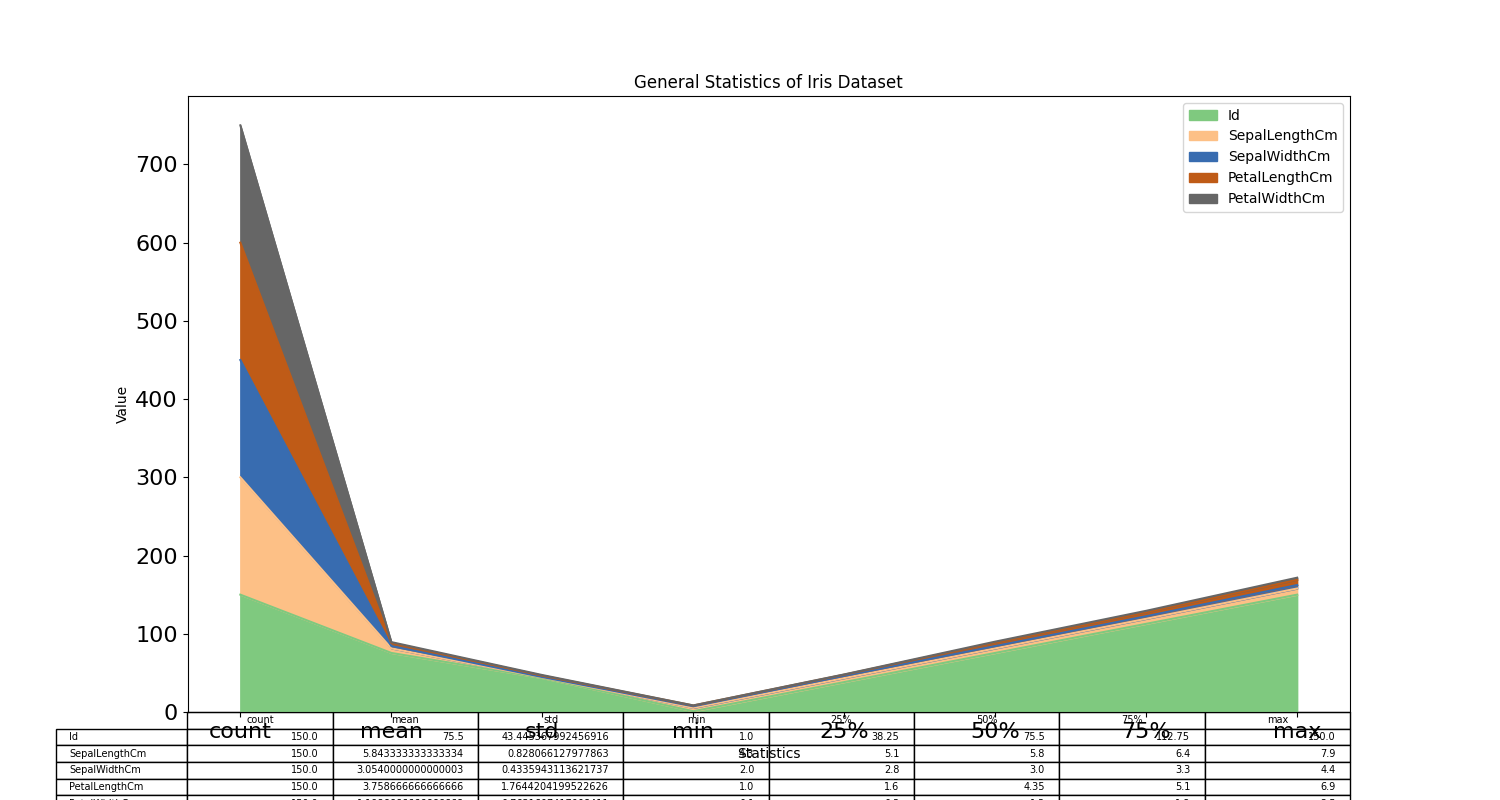Click the 500 y-axis tick label

(x=157, y=321)
